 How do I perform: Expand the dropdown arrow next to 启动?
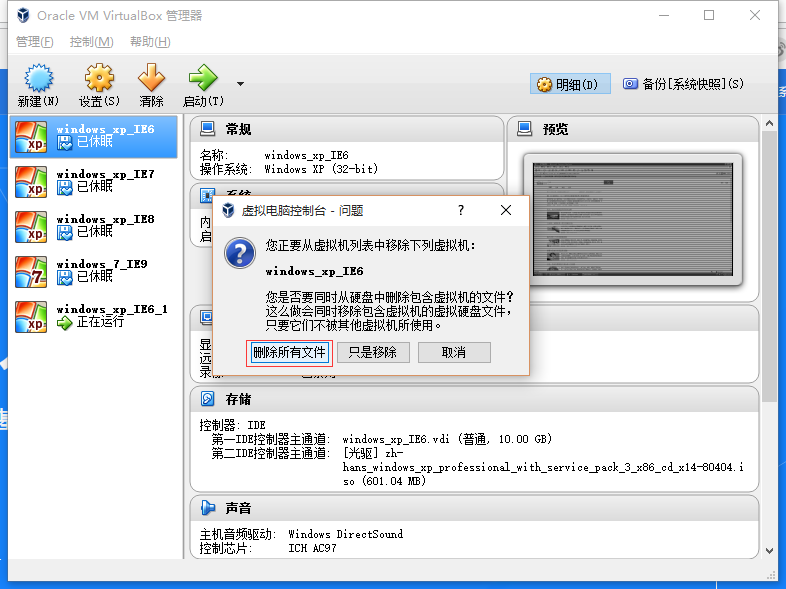[241, 84]
